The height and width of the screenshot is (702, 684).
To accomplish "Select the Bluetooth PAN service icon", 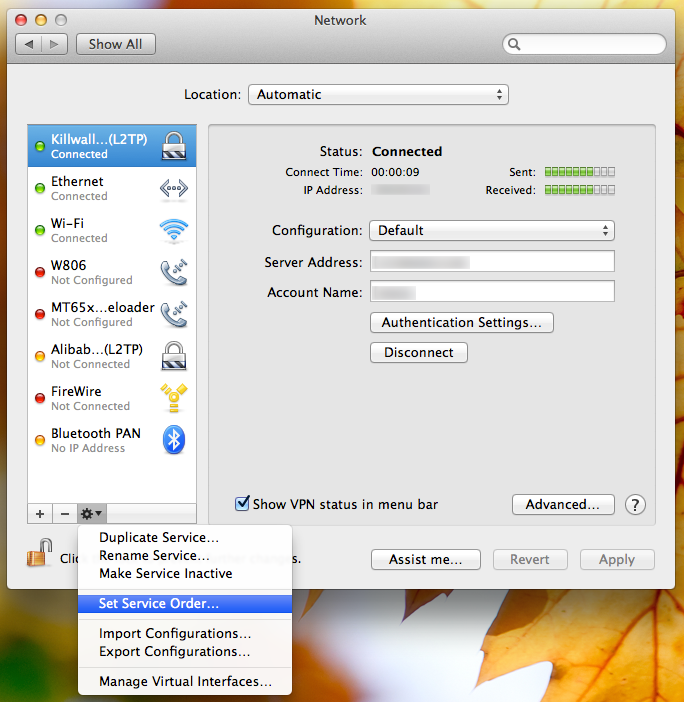I will 174,440.
